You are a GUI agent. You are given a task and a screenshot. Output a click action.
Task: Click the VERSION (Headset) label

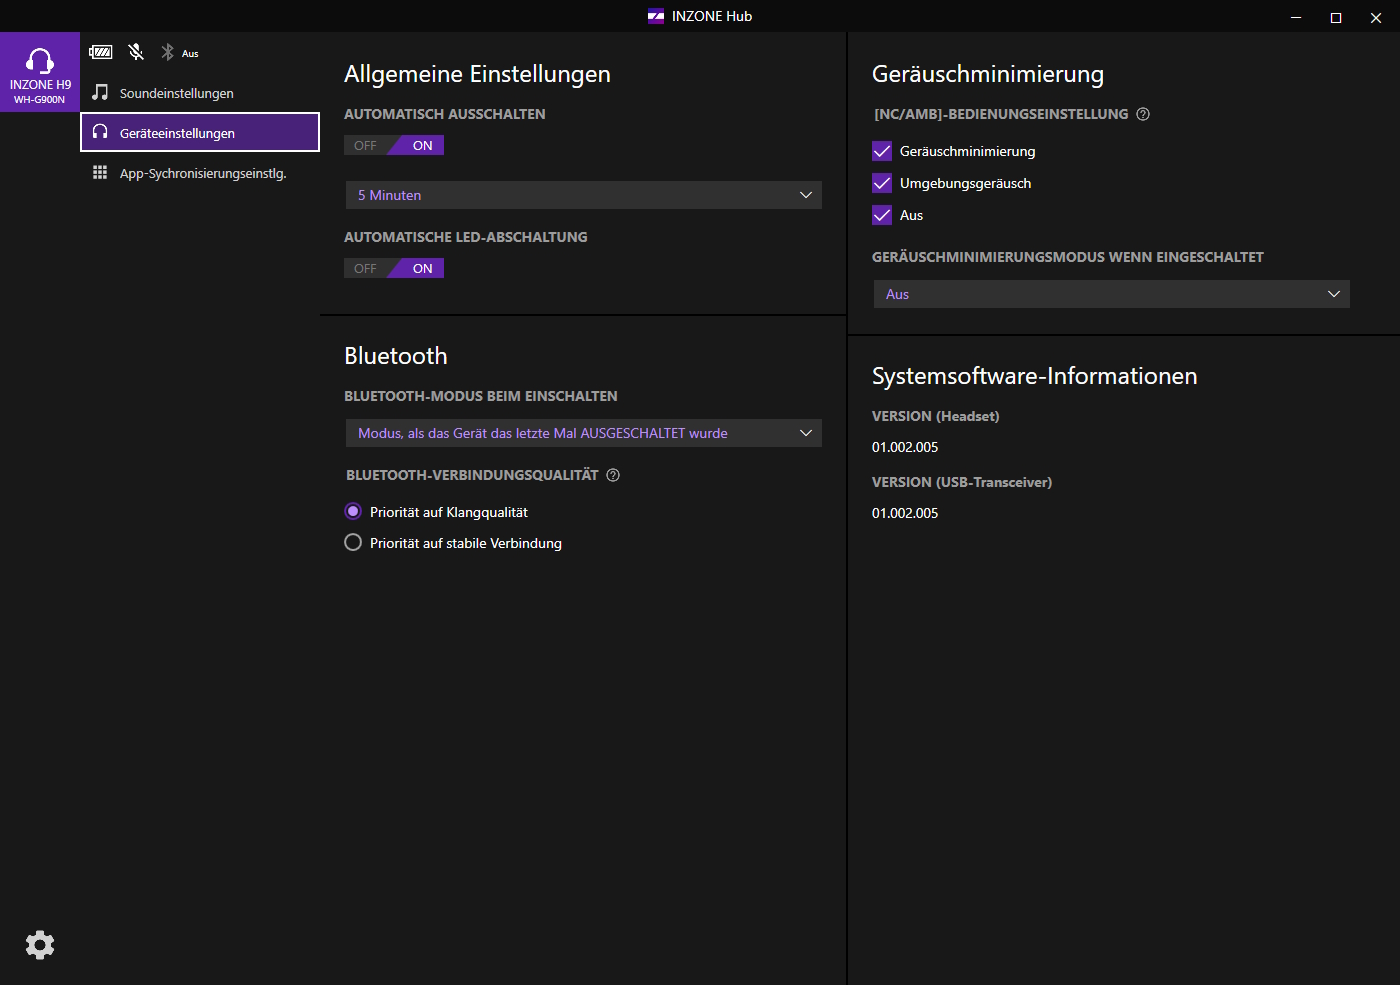936,416
